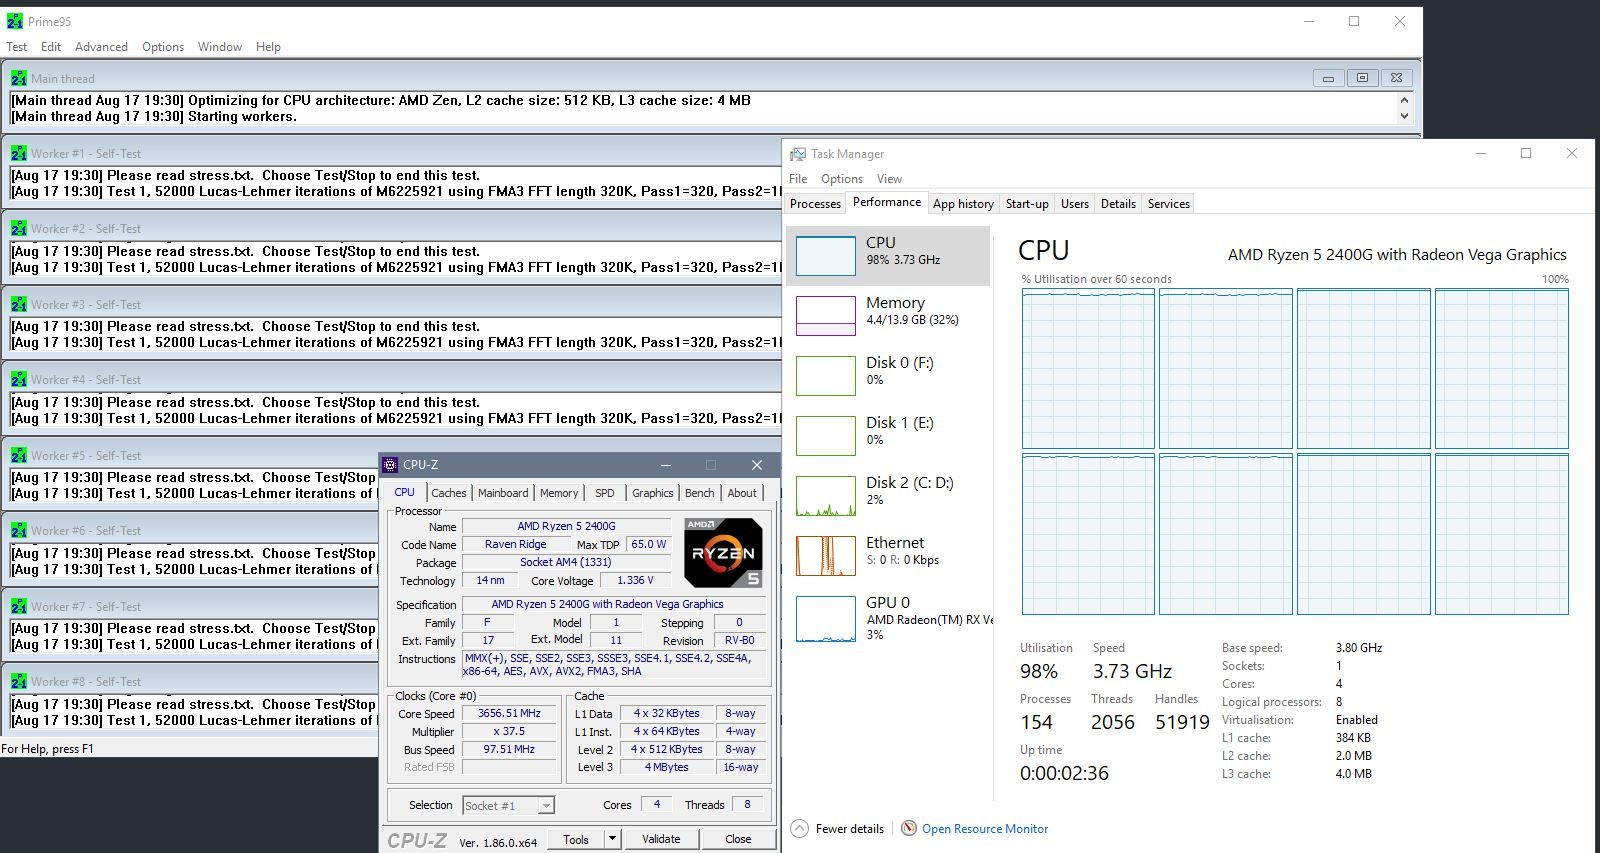The image size is (1600, 853).
Task: Open the Mainboard tab in CPU-Z
Action: [502, 493]
